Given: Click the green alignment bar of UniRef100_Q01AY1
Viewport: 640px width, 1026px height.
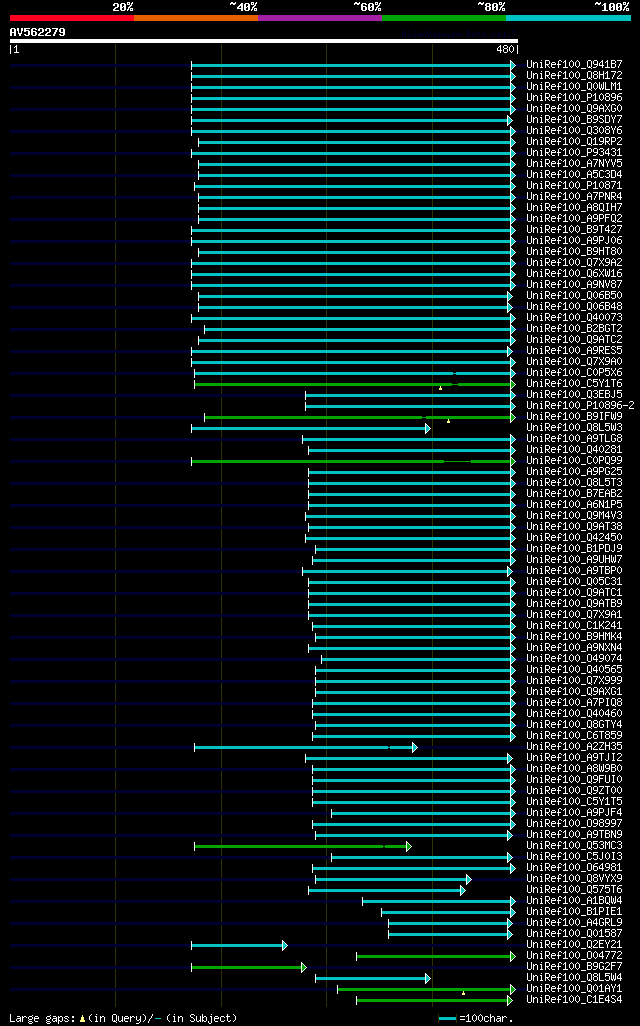Looking at the screenshot, I should tap(426, 989).
